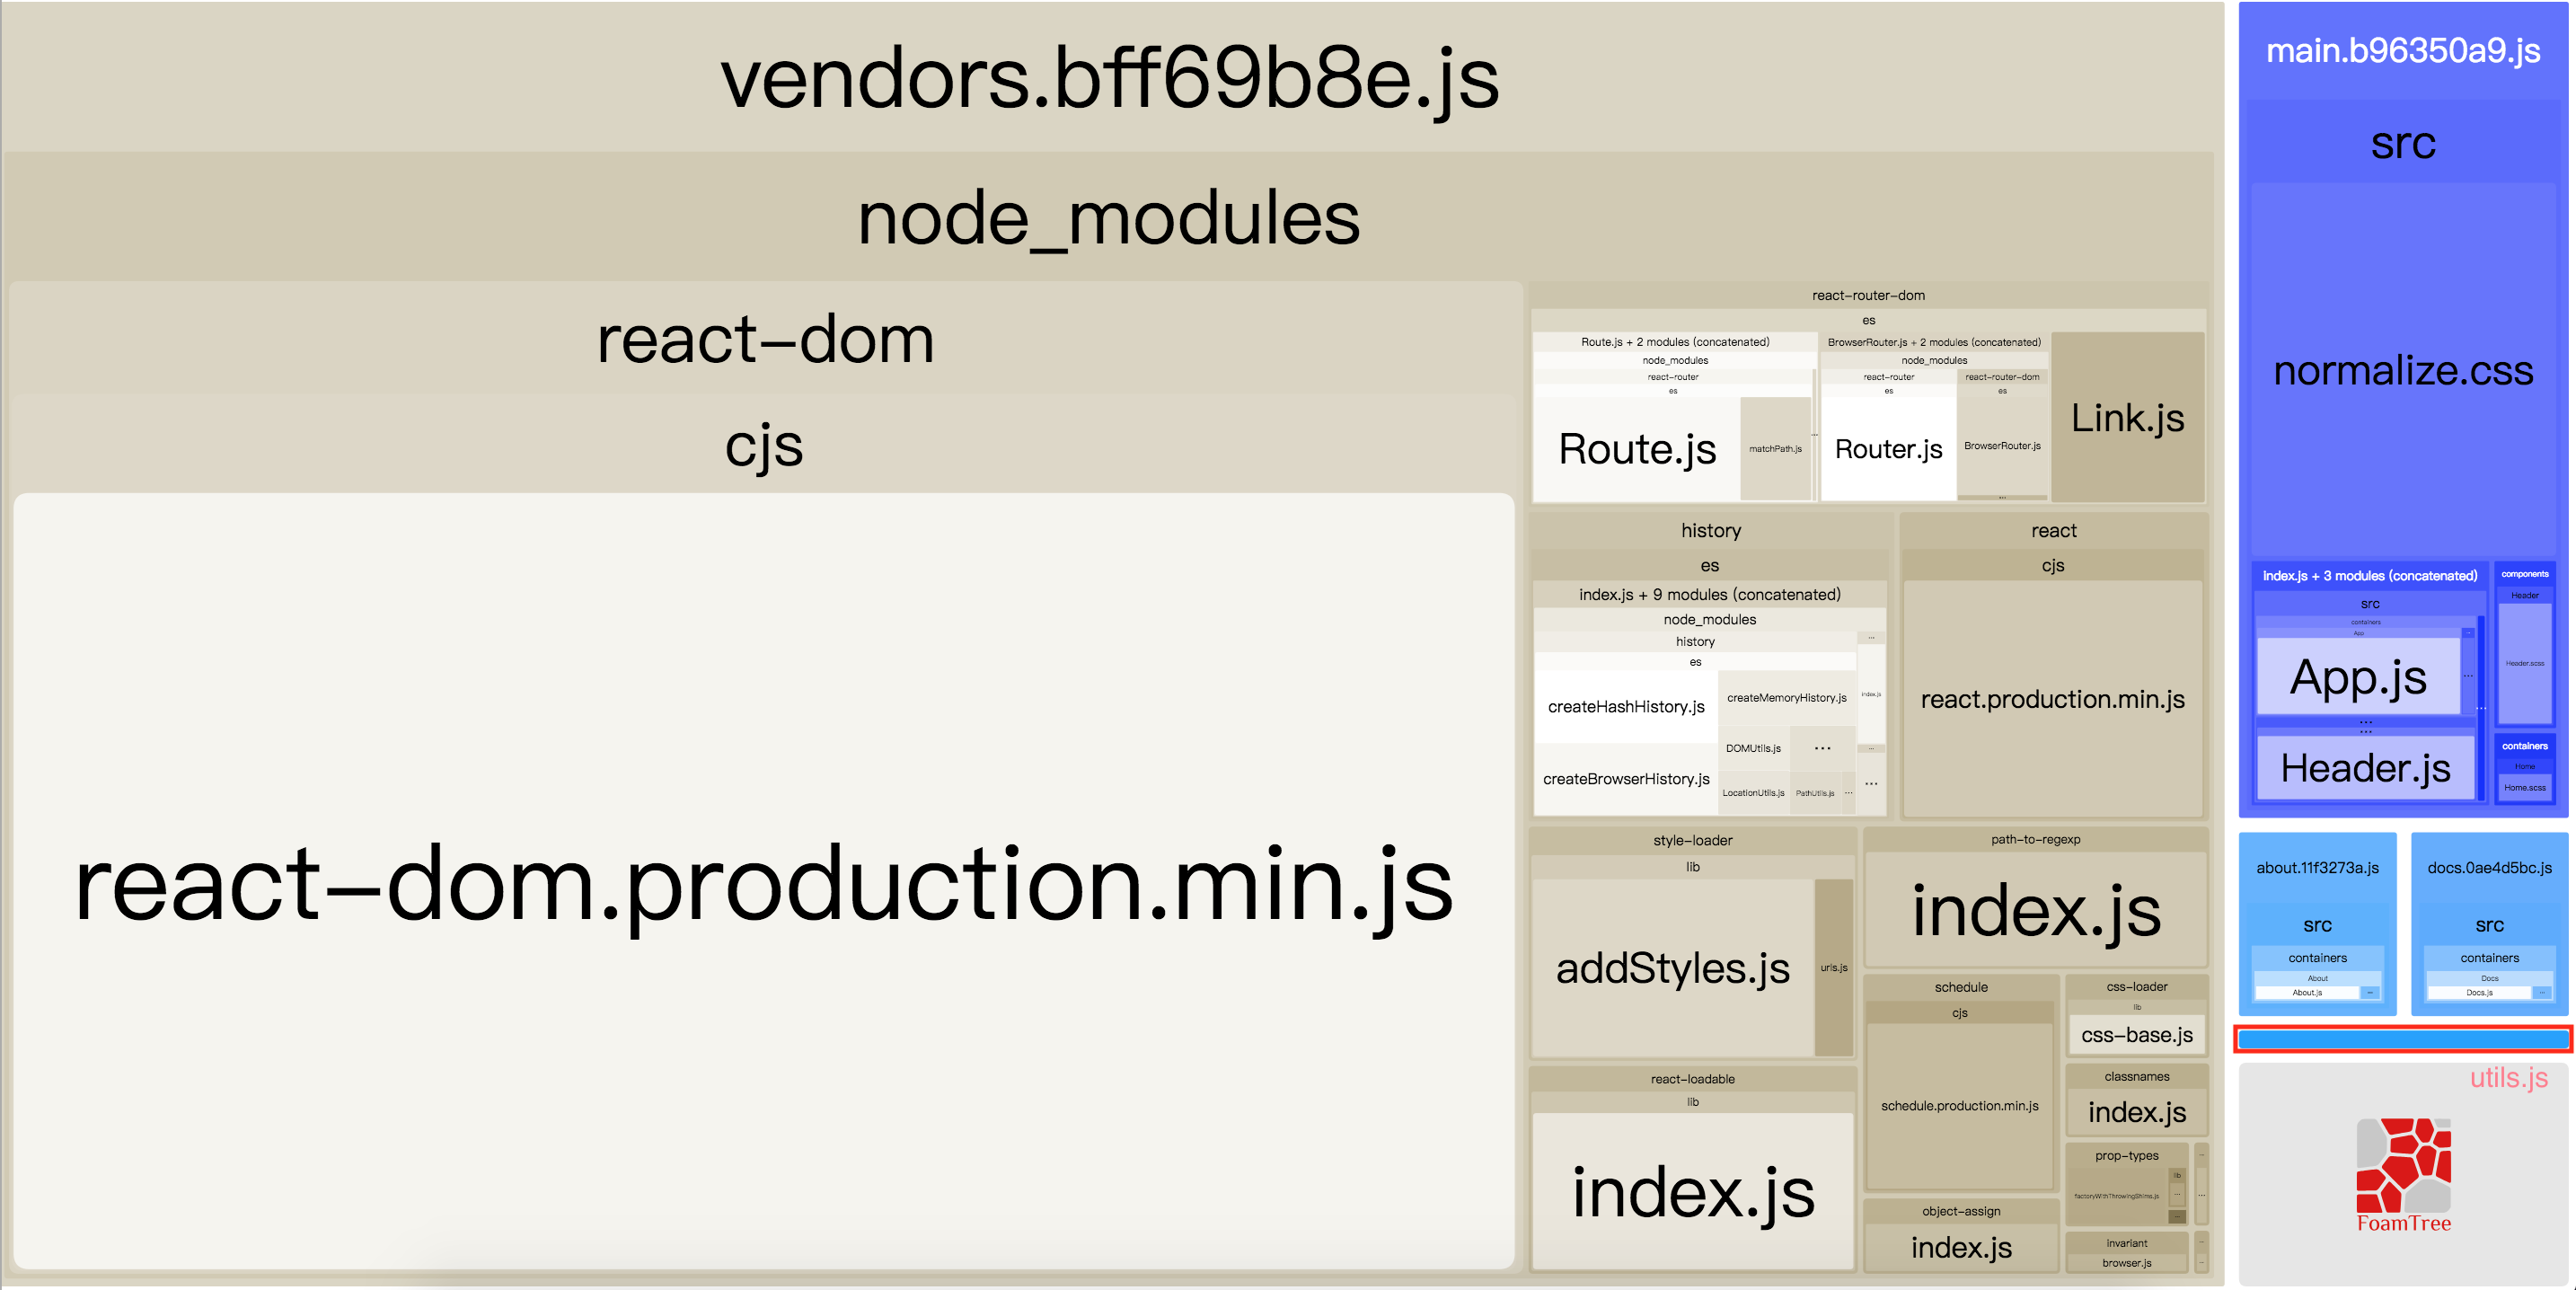This screenshot has width=2576, height=1290.
Task: Select the About.js cell
Action: pos(2306,993)
